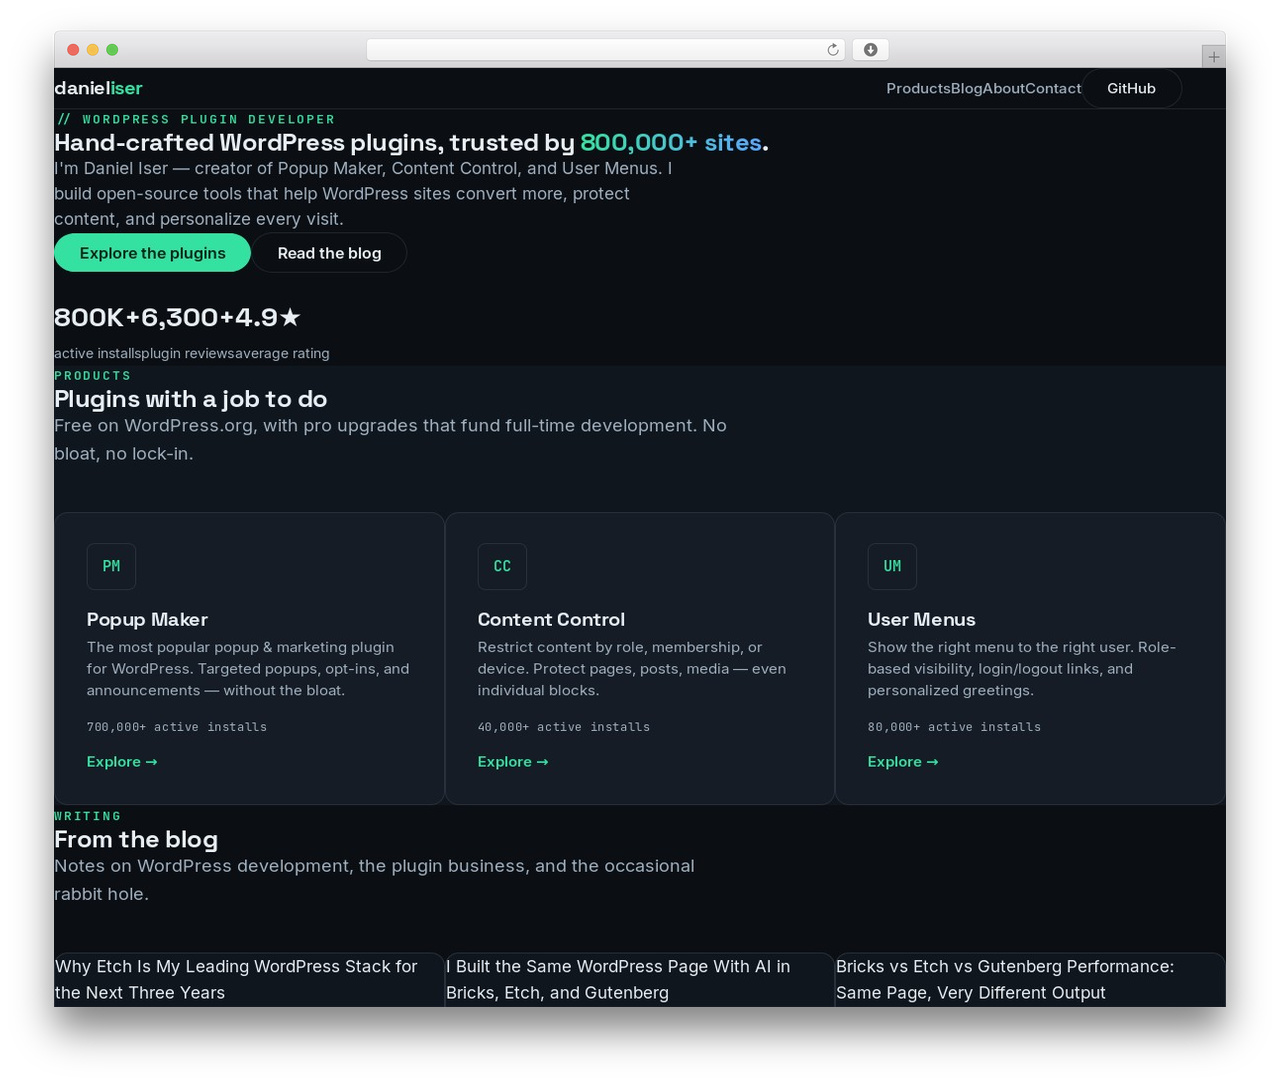Image resolution: width=1280 pixels, height=1084 pixels.
Task: Open the browser downloads icon
Action: (x=871, y=50)
